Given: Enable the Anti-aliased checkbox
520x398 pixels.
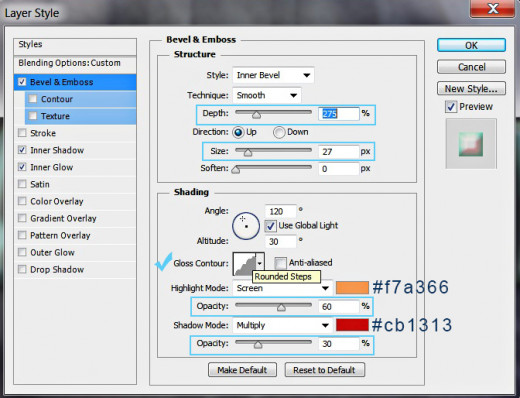Looking at the screenshot, I should click(280, 263).
